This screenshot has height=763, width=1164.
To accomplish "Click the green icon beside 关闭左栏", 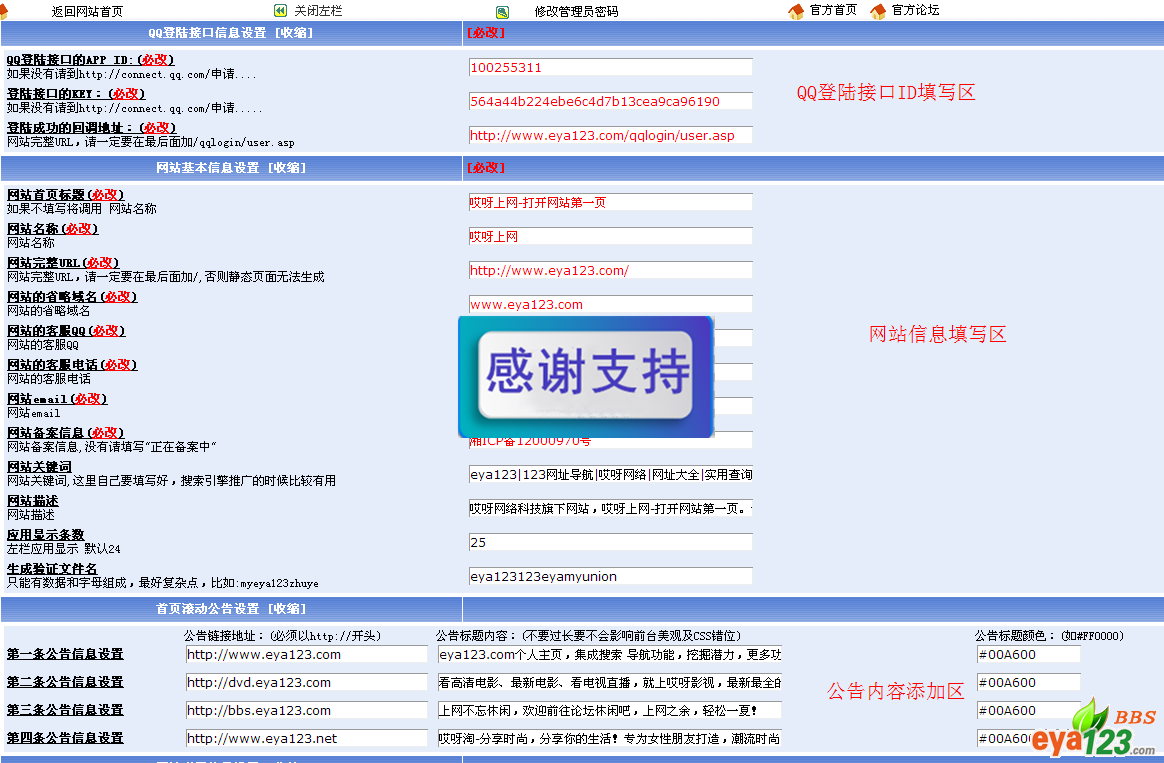I will click(x=280, y=10).
